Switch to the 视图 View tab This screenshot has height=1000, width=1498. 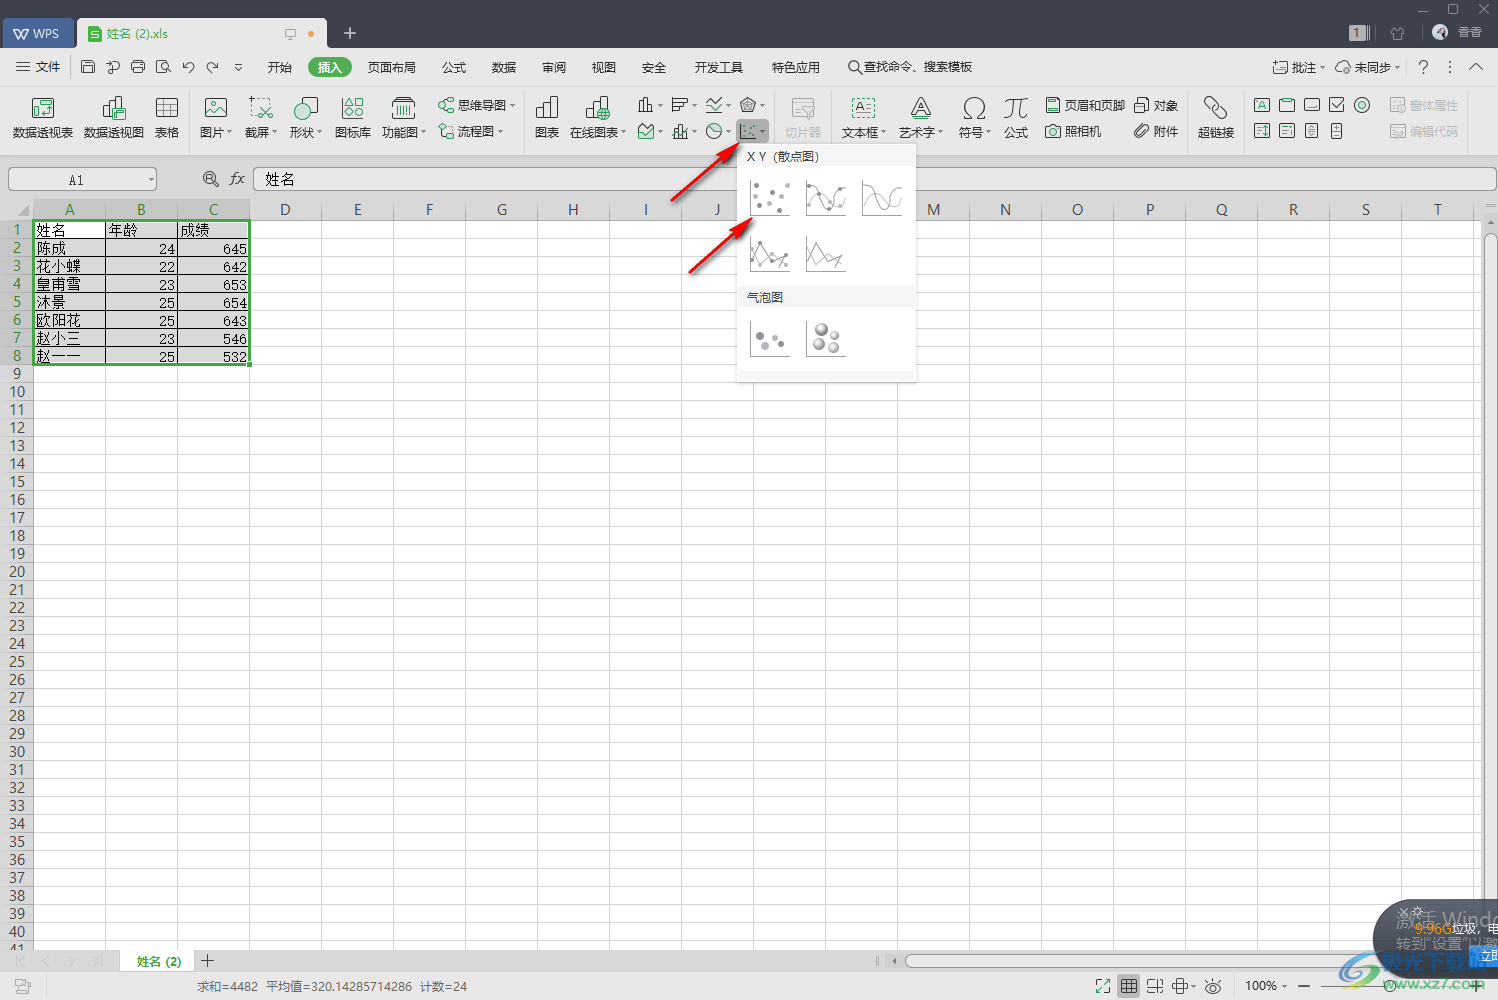coord(604,67)
